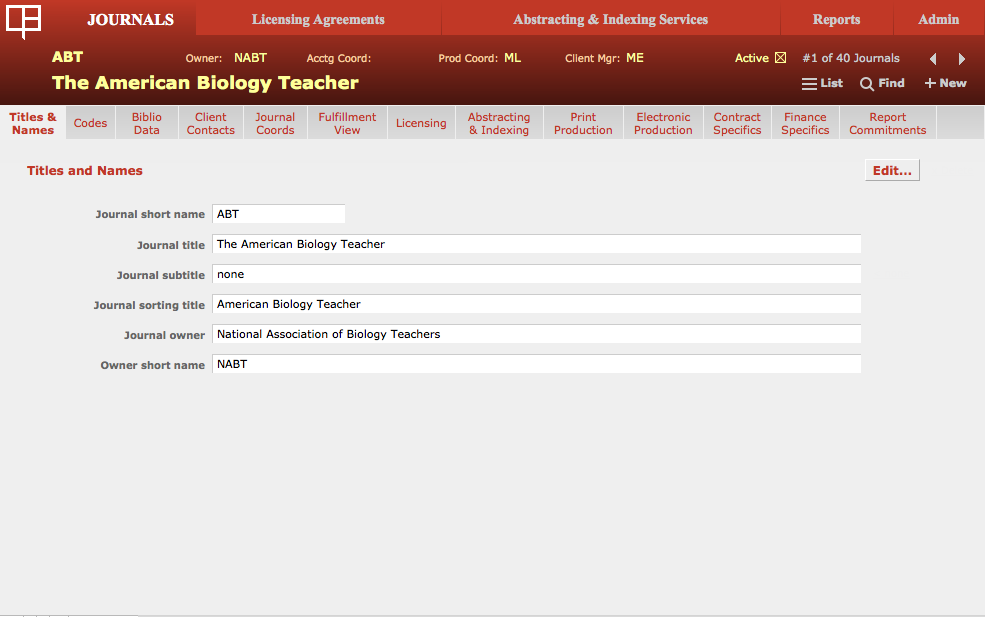
Task: Go to the next journal record arrow
Action: pyautogui.click(x=962, y=59)
